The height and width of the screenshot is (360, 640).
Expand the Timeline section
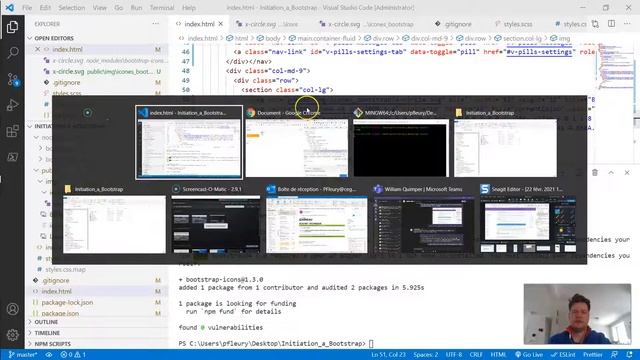pyautogui.click(x=47, y=333)
